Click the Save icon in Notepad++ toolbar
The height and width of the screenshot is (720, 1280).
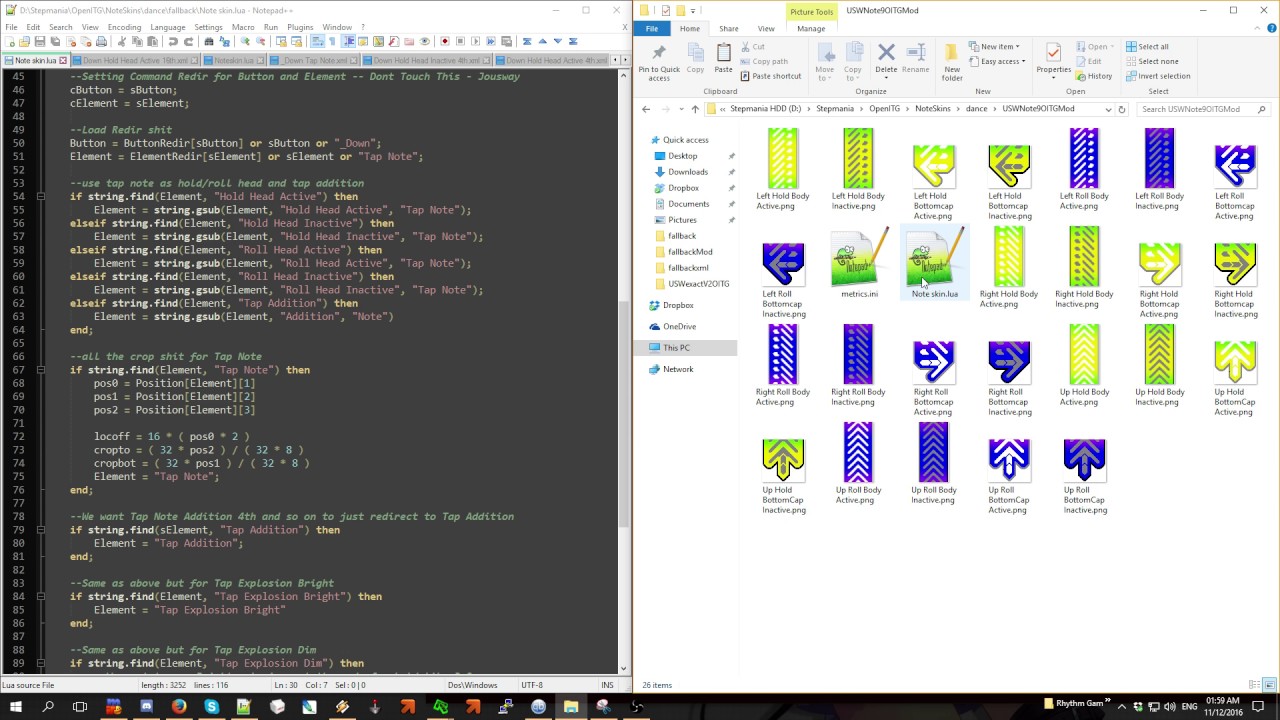point(39,42)
